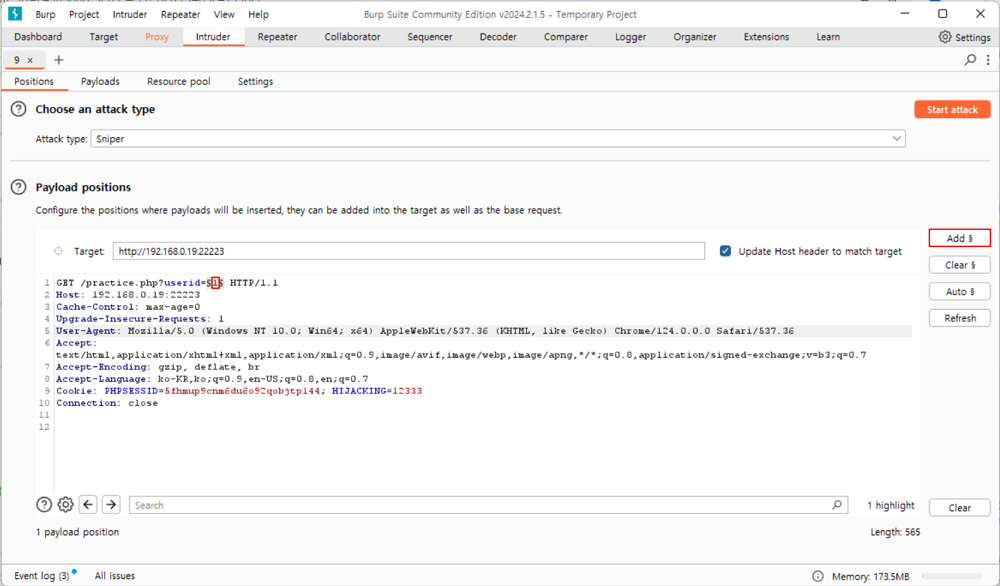Open the Extensions tab
The width and height of the screenshot is (1000, 586).
point(766,37)
